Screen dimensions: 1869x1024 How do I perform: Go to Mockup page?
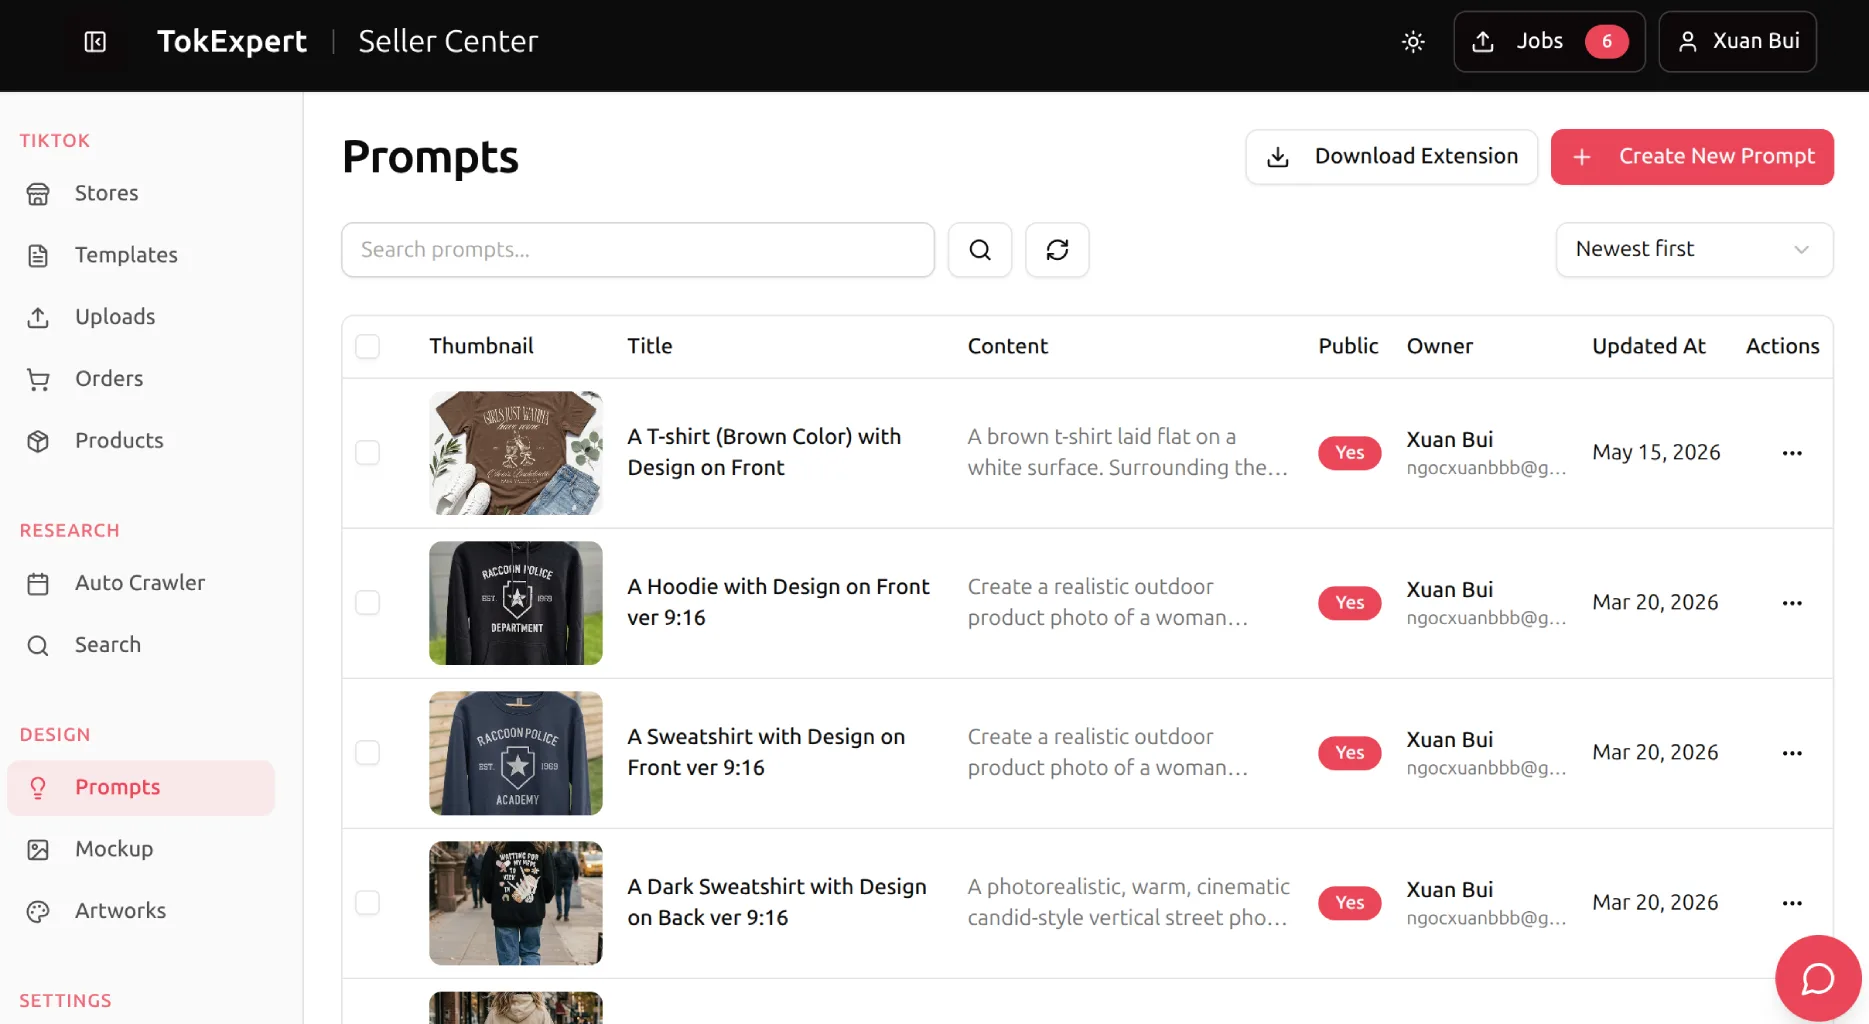click(141, 849)
